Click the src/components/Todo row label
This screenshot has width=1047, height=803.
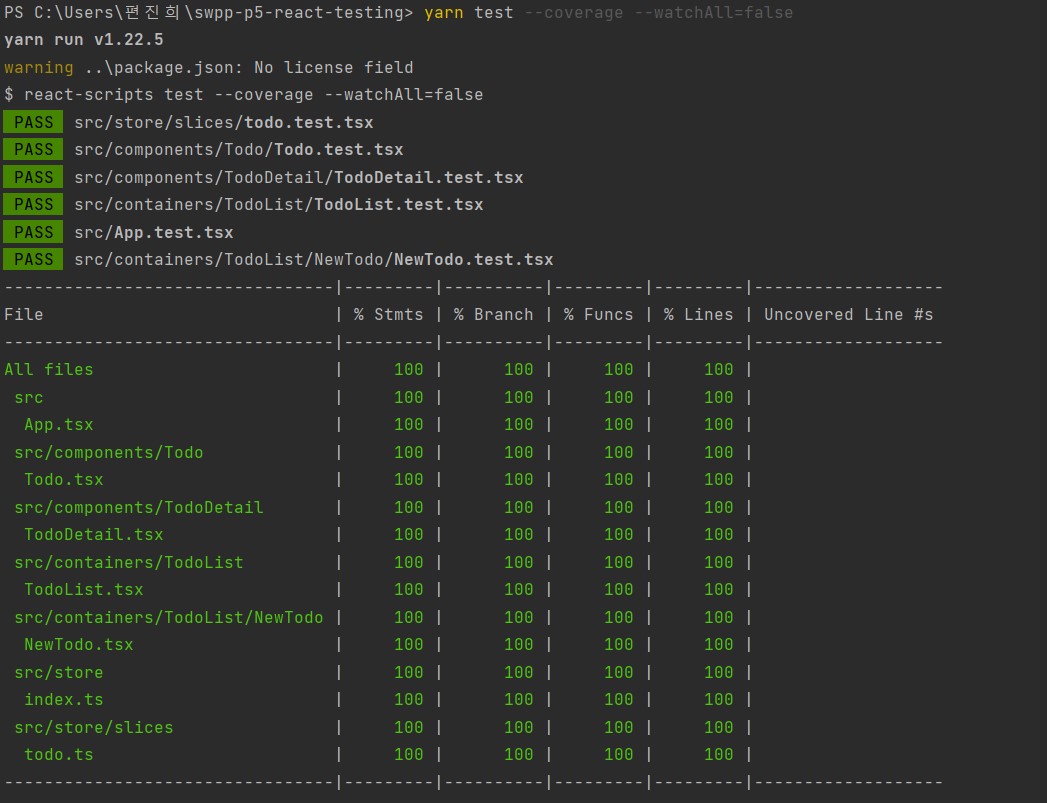(x=109, y=453)
